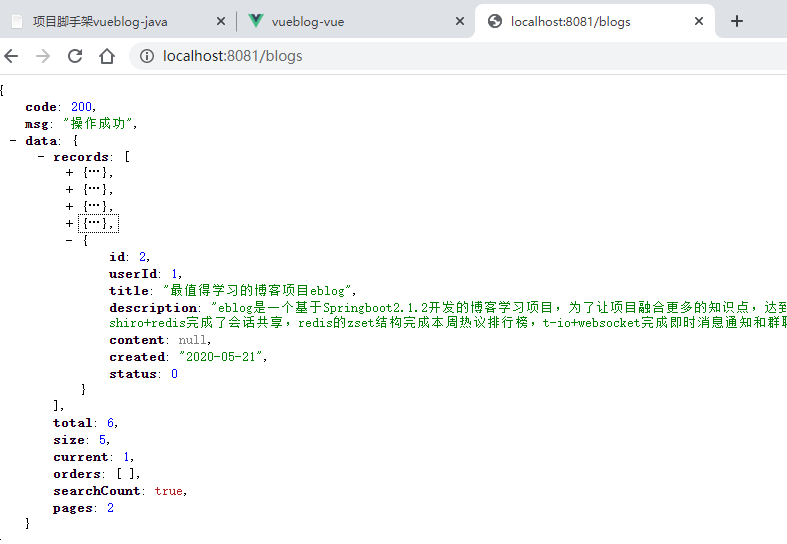Viewport: 787px width, 544px height.
Task: Click the size value 5
Action: pyautogui.click(x=102, y=440)
